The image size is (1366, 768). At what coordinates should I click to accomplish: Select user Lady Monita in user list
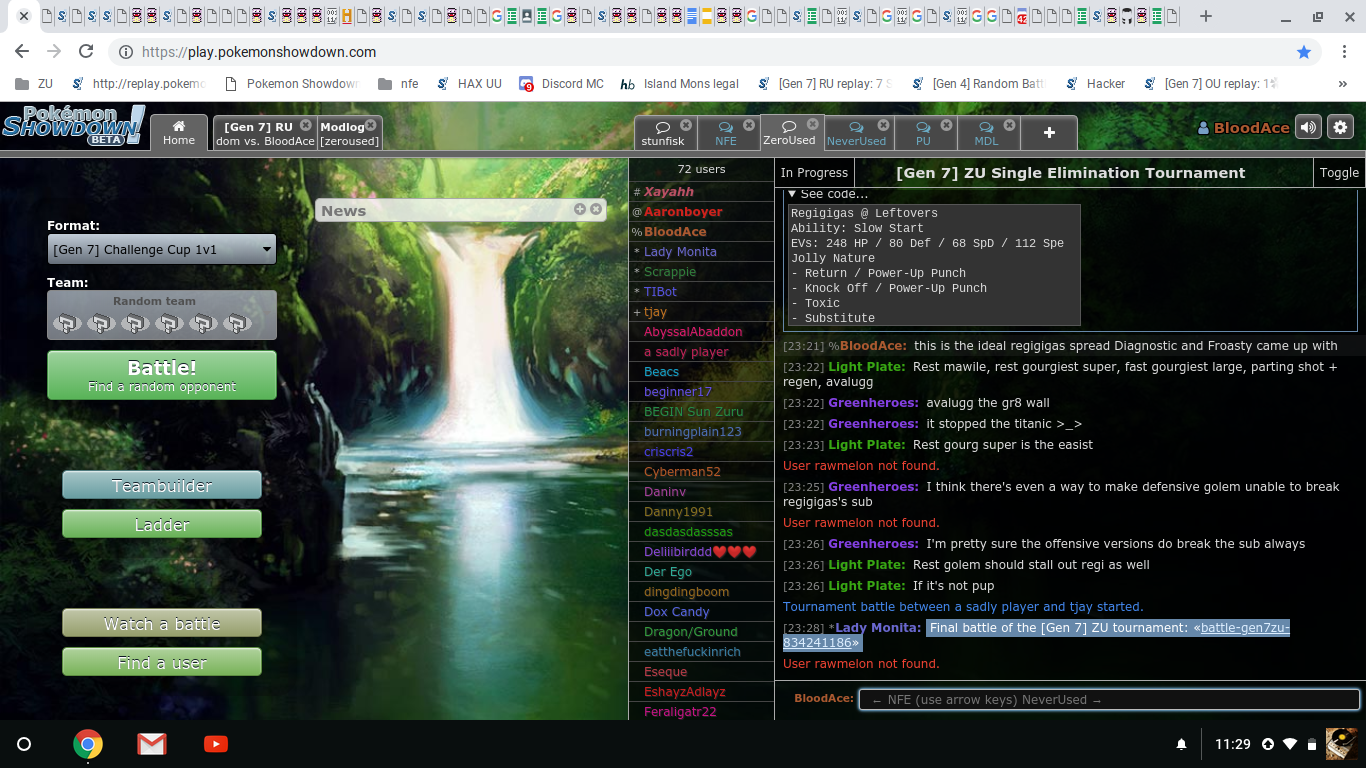pyautogui.click(x=701, y=252)
